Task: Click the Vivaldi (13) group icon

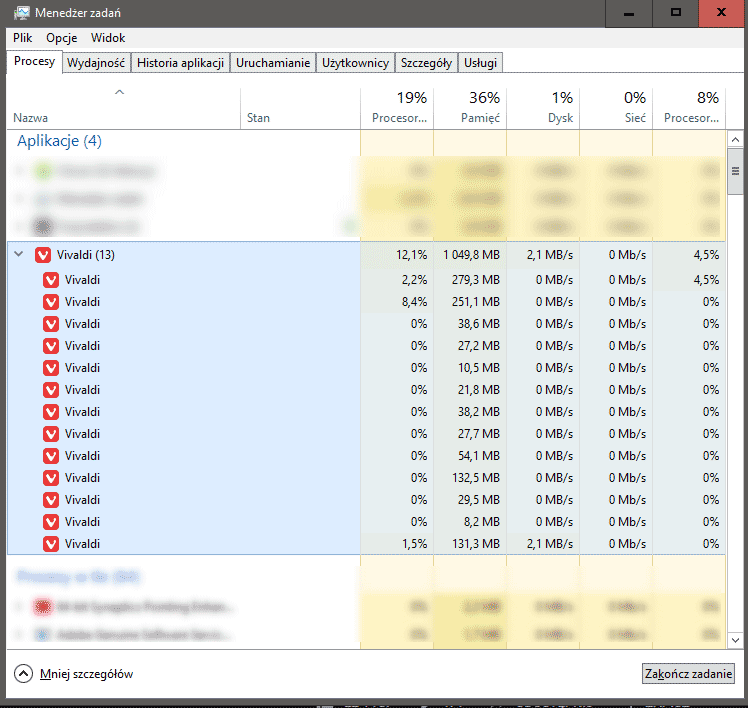Action: pyautogui.click(x=43, y=255)
